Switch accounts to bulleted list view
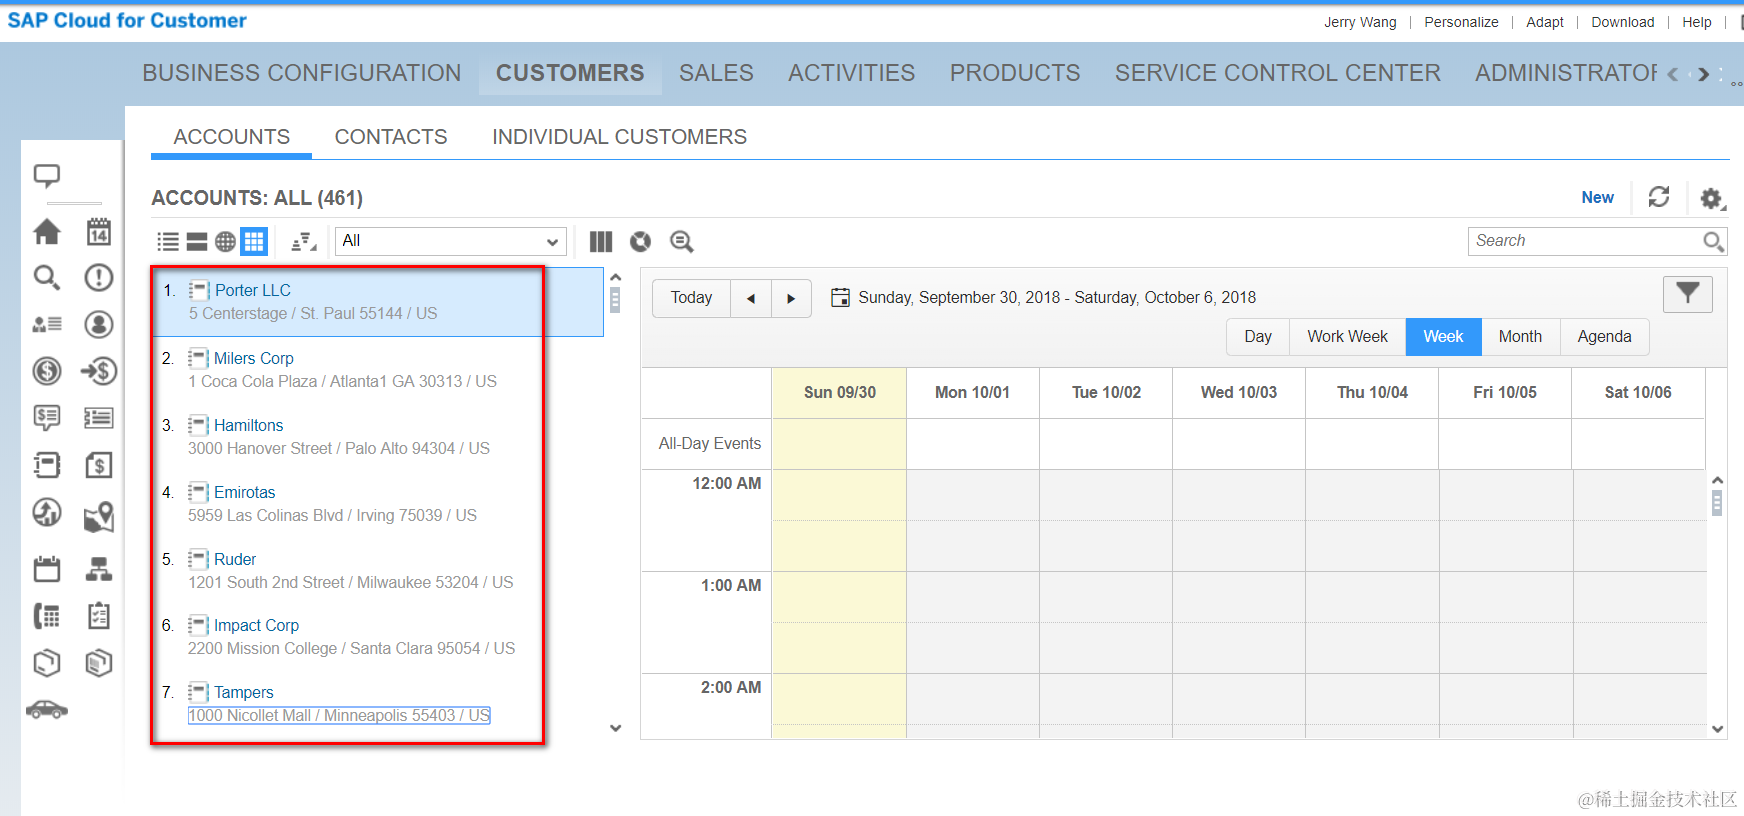 (x=168, y=241)
